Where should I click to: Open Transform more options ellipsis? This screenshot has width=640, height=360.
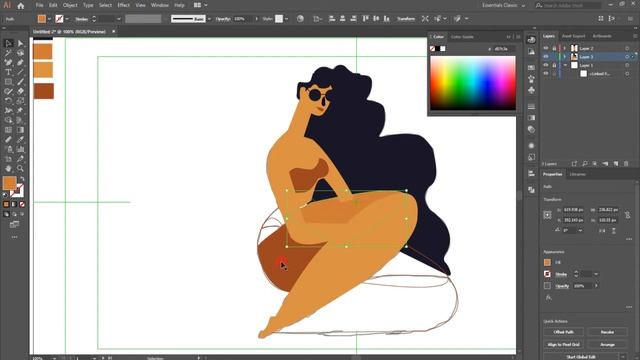pos(629,239)
